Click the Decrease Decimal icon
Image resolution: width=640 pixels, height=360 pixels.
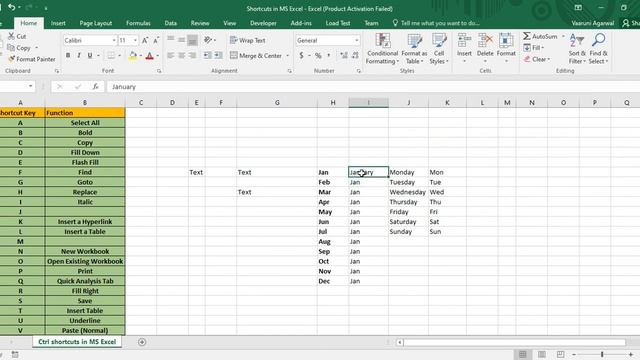coord(355,56)
